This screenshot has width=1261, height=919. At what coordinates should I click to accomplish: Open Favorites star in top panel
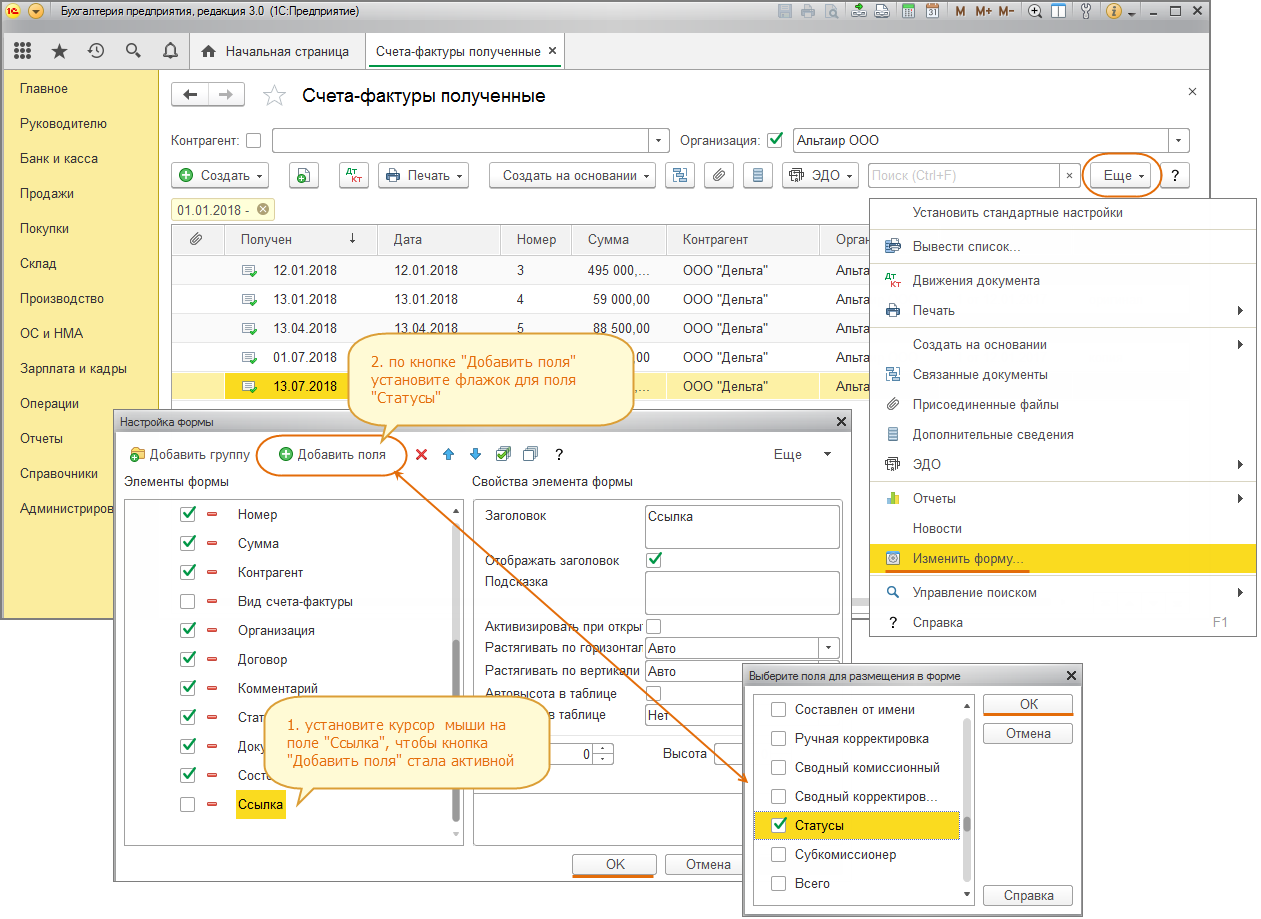point(60,51)
